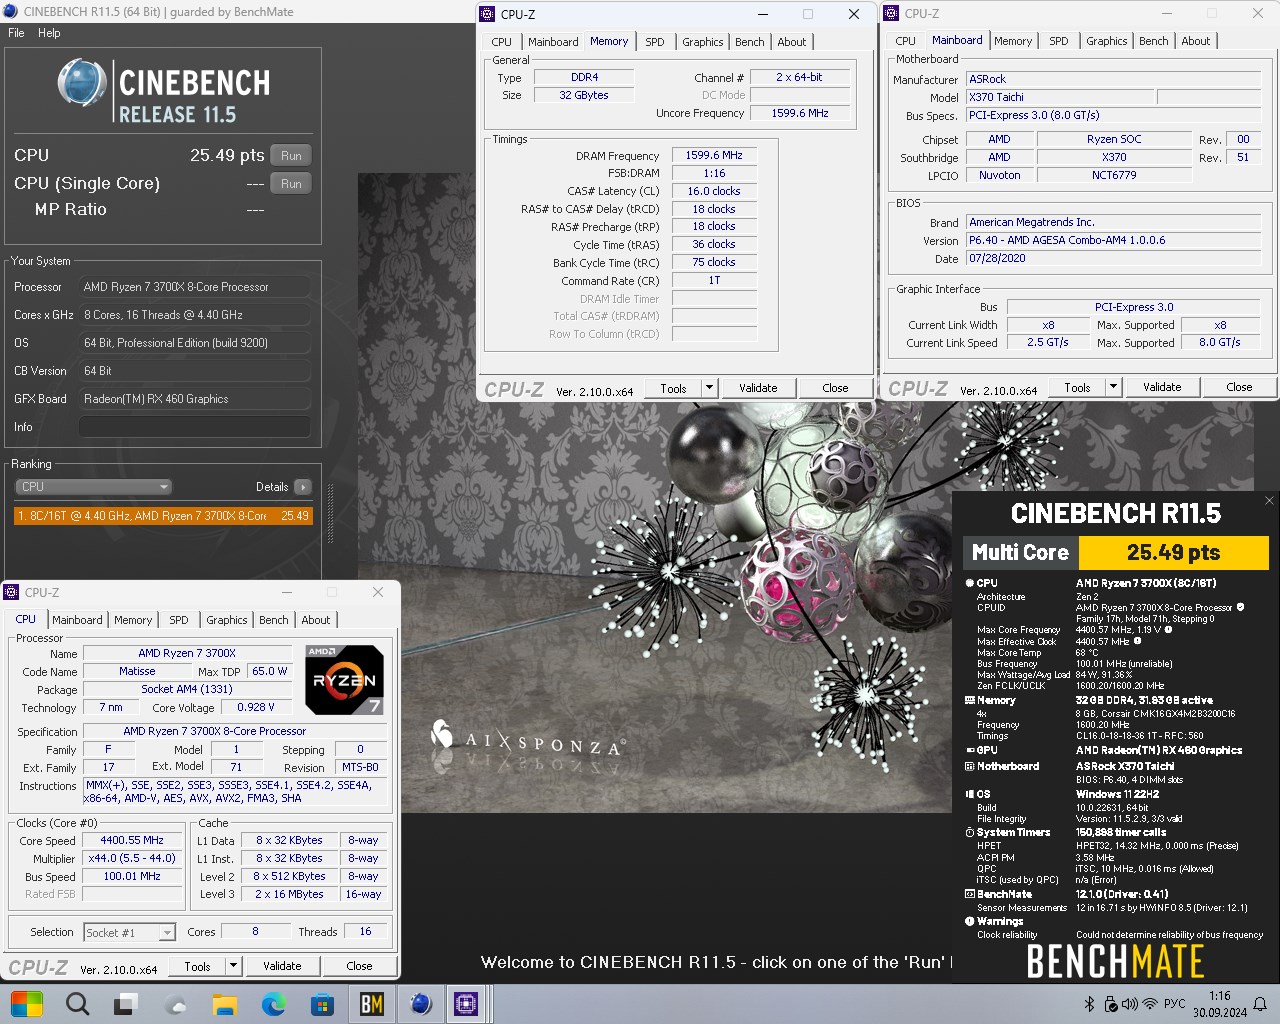Click CPU-Z Mainboard window title icon
The height and width of the screenshot is (1024, 1280).
(892, 13)
